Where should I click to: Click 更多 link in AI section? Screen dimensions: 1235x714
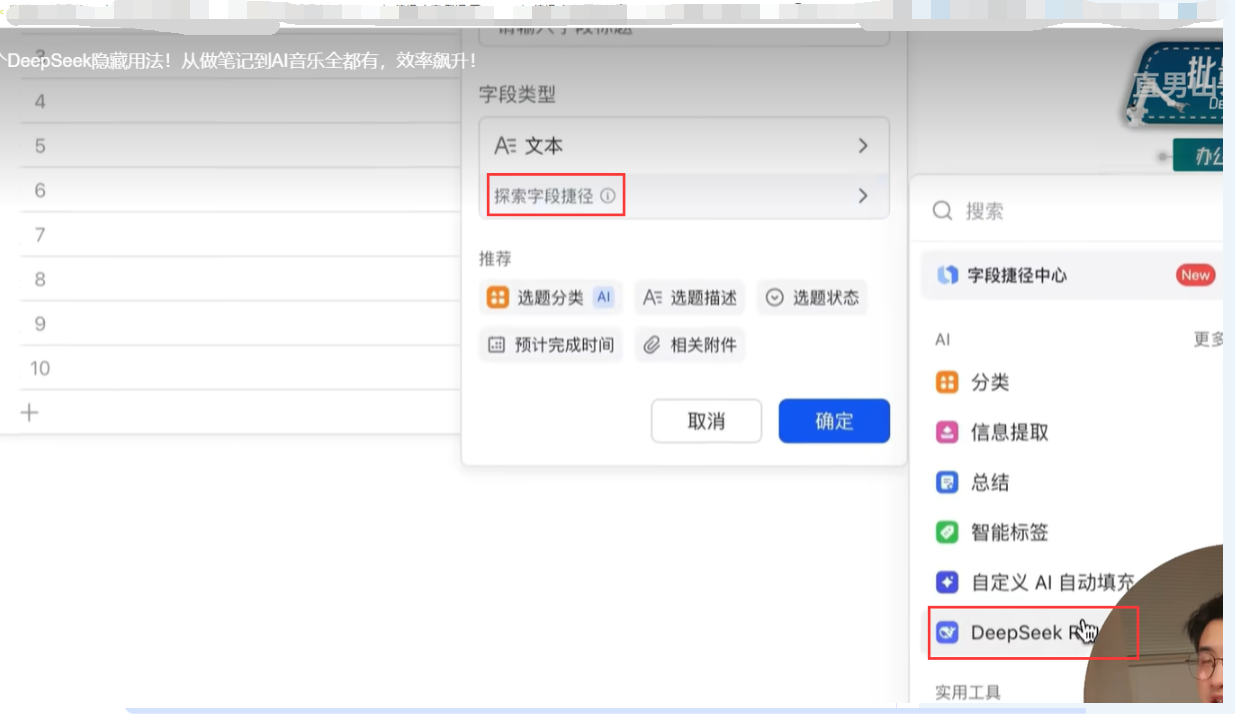[1208, 339]
